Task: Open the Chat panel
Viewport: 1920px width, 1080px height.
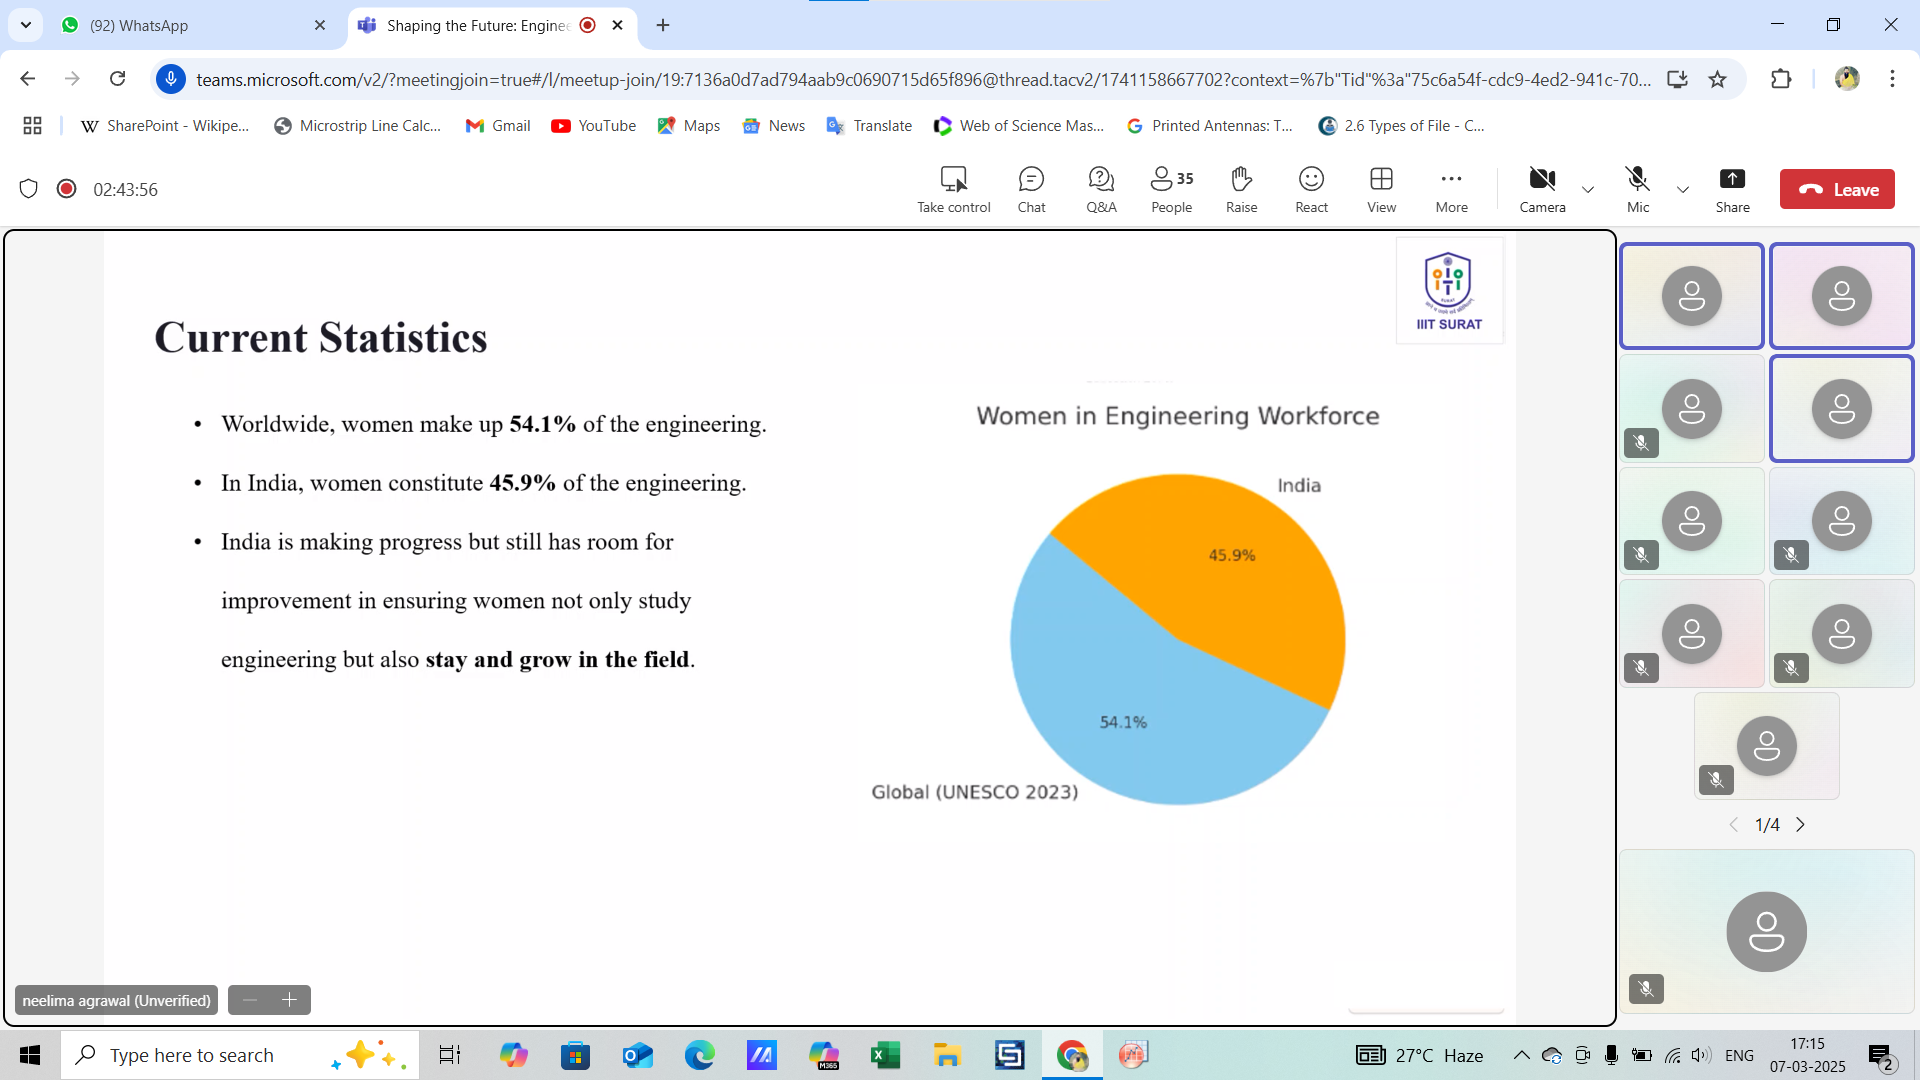Action: pyautogui.click(x=1031, y=189)
